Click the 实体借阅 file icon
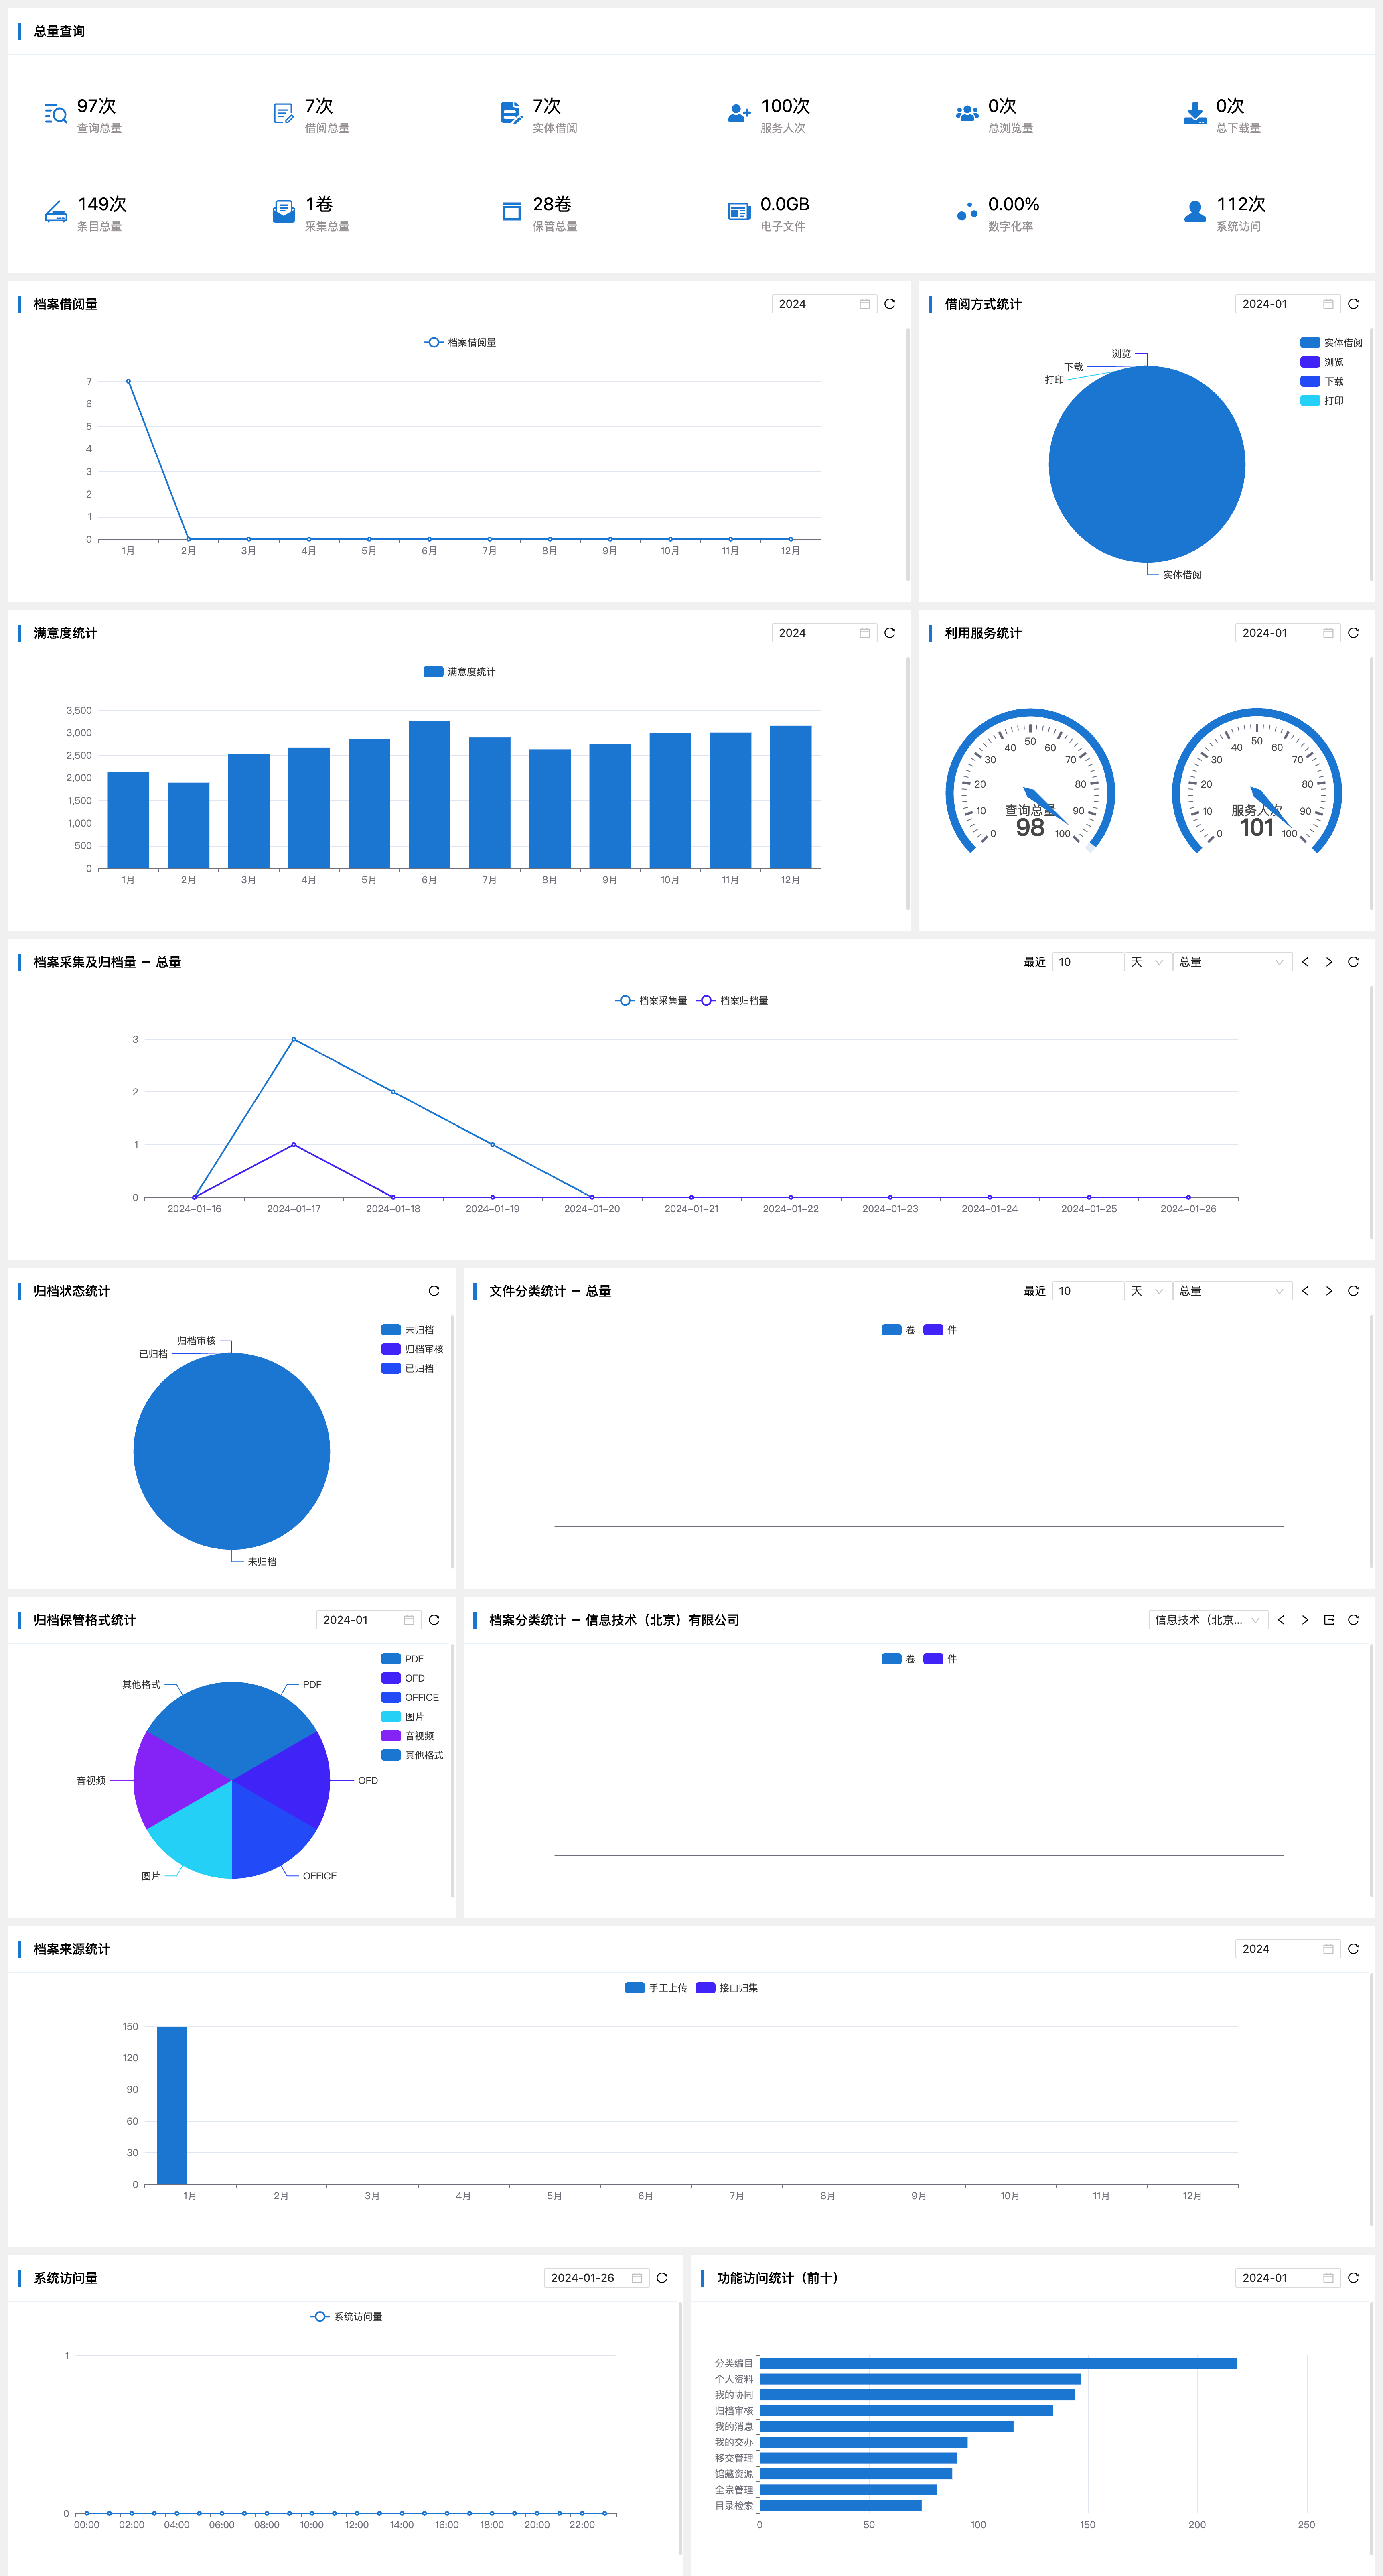1383x2576 pixels. pyautogui.click(x=511, y=113)
